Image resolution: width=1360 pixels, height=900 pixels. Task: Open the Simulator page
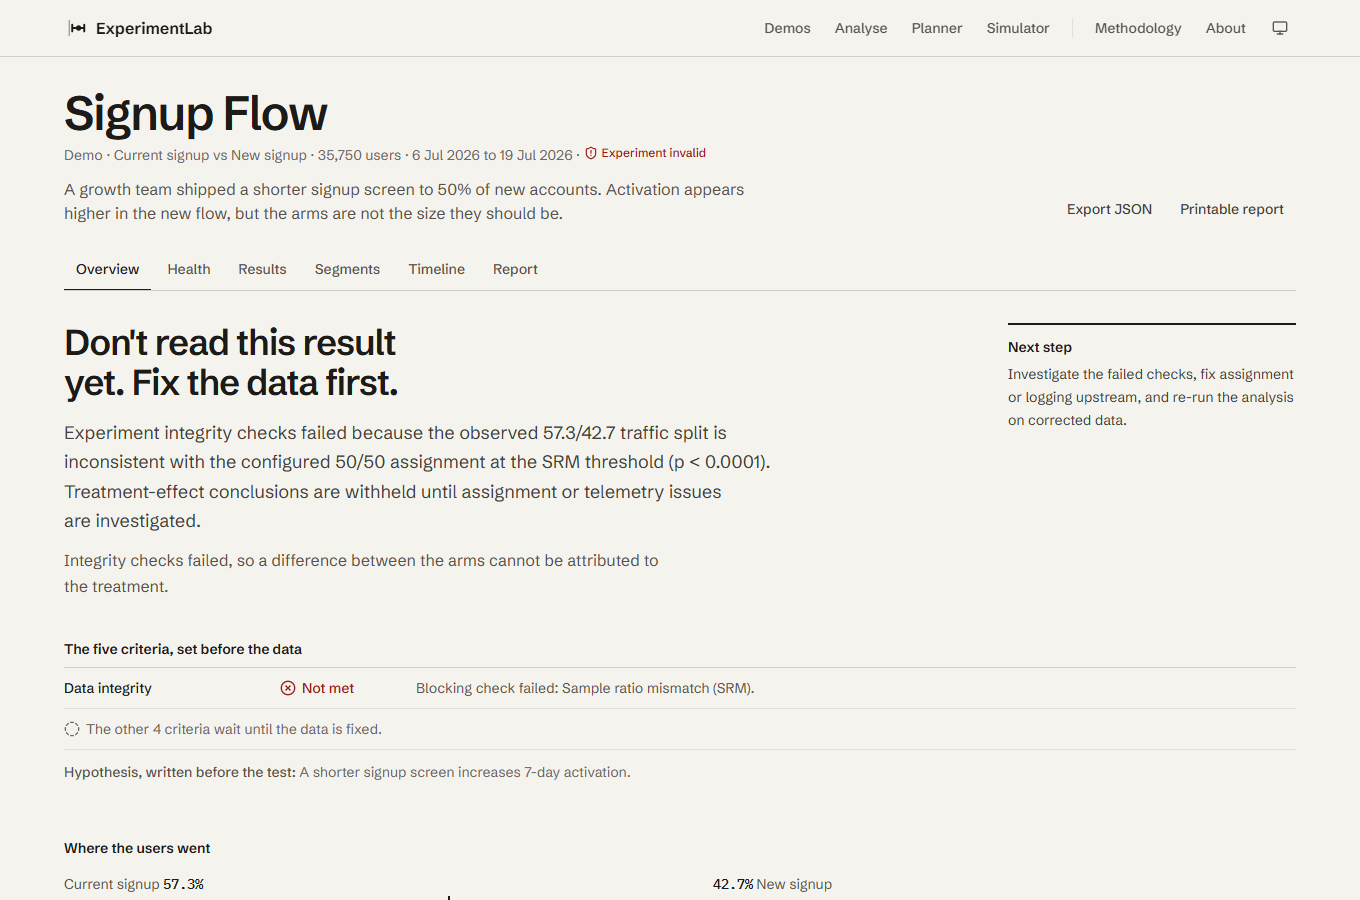[x=1018, y=28]
